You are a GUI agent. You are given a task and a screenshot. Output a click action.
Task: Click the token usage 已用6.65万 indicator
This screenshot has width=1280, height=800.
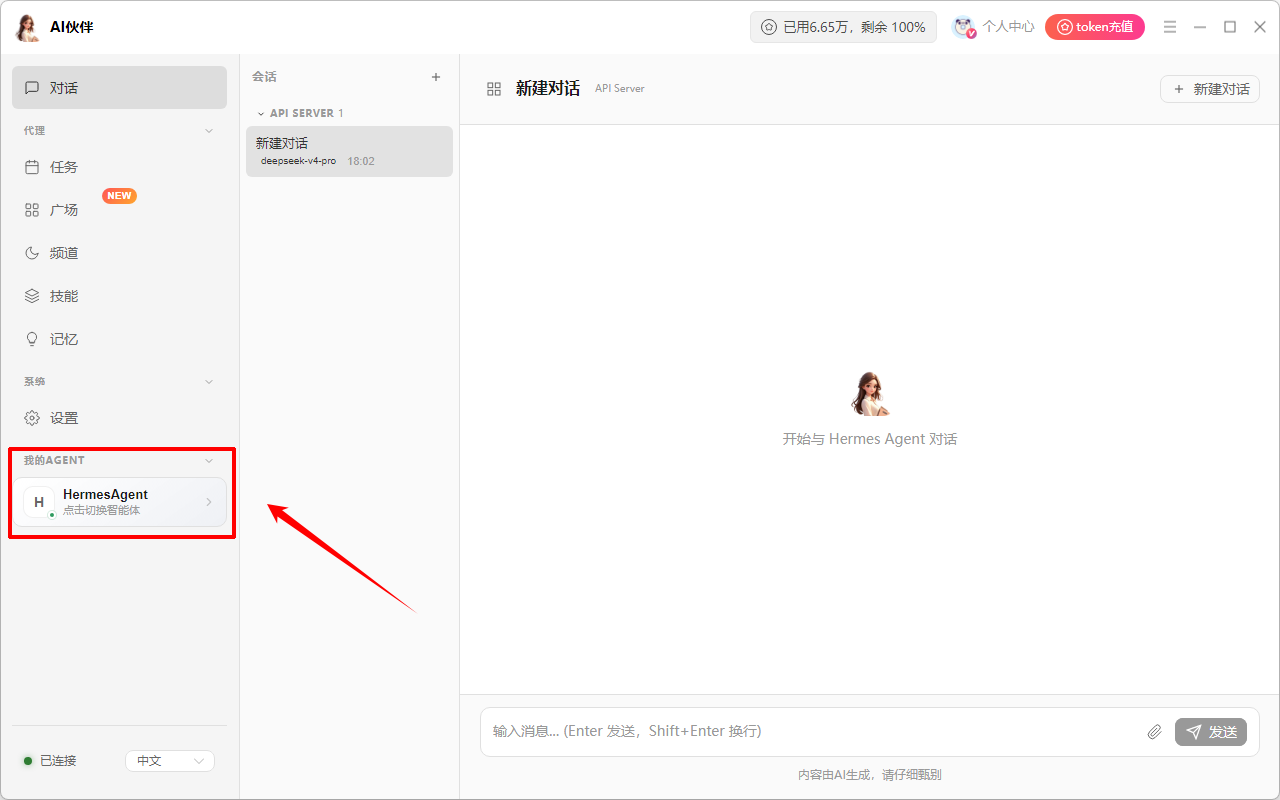(x=843, y=27)
